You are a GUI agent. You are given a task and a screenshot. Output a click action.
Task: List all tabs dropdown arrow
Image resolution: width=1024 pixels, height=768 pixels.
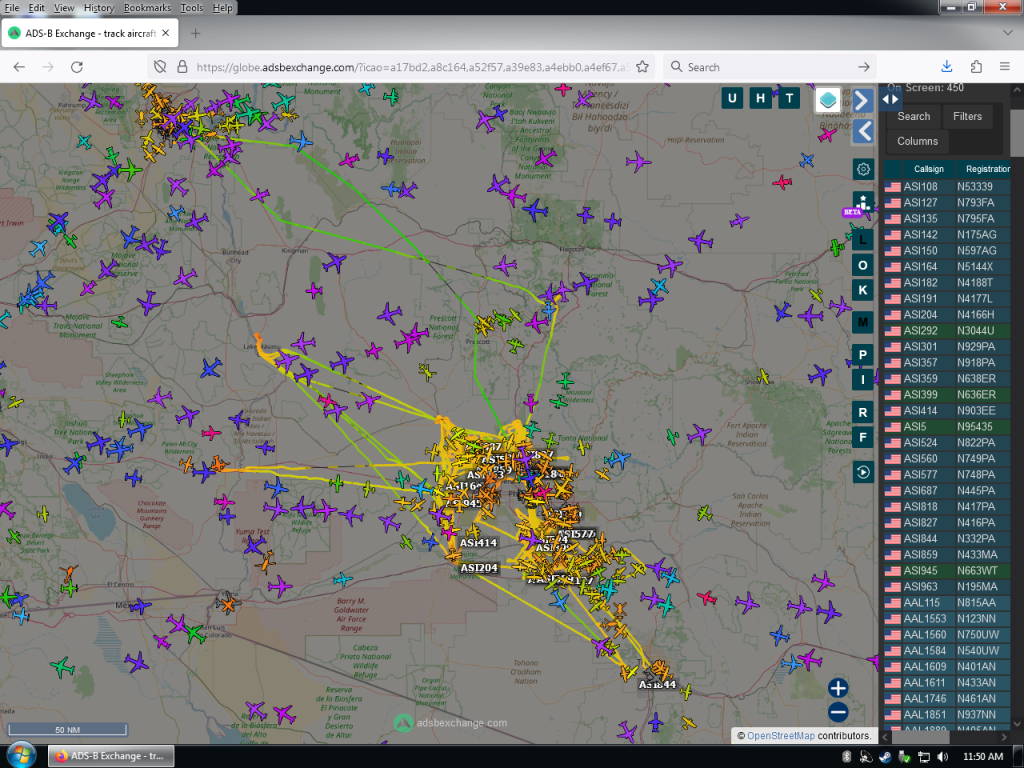pyautogui.click(x=1007, y=33)
